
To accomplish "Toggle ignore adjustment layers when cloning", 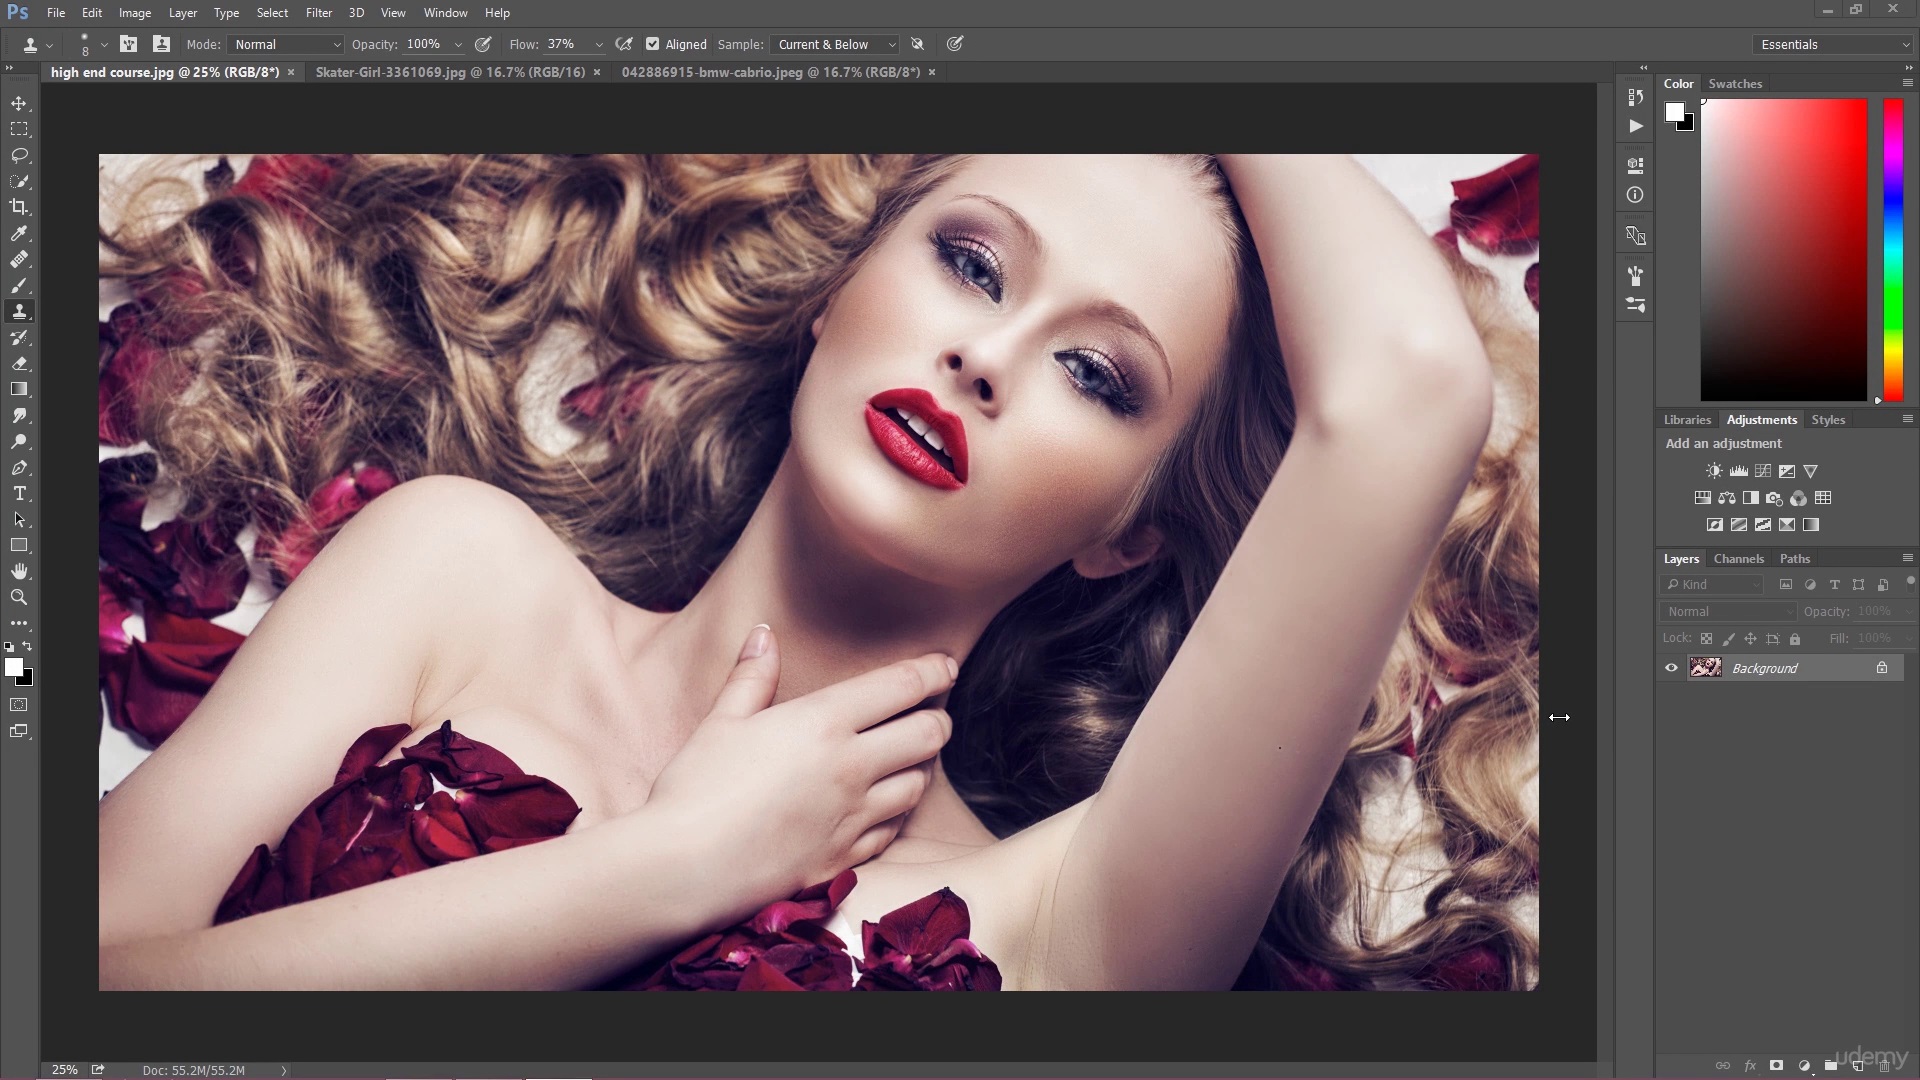I will coord(917,44).
